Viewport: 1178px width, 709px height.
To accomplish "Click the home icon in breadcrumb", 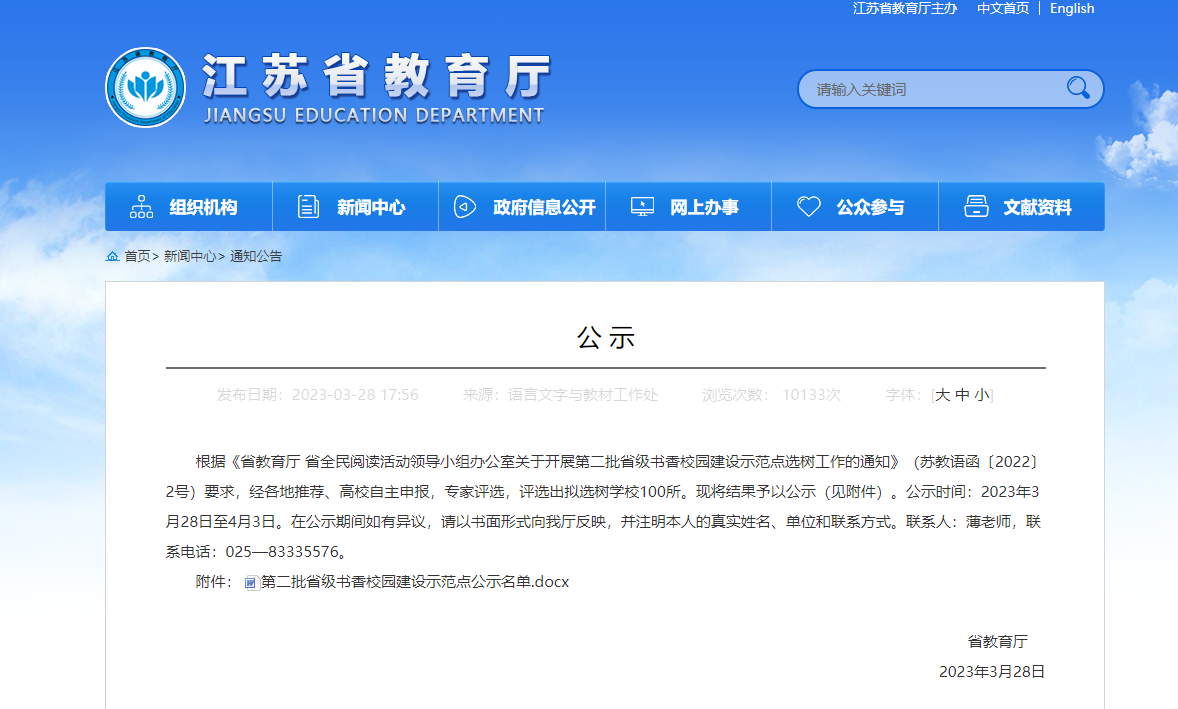I will pyautogui.click(x=112, y=257).
